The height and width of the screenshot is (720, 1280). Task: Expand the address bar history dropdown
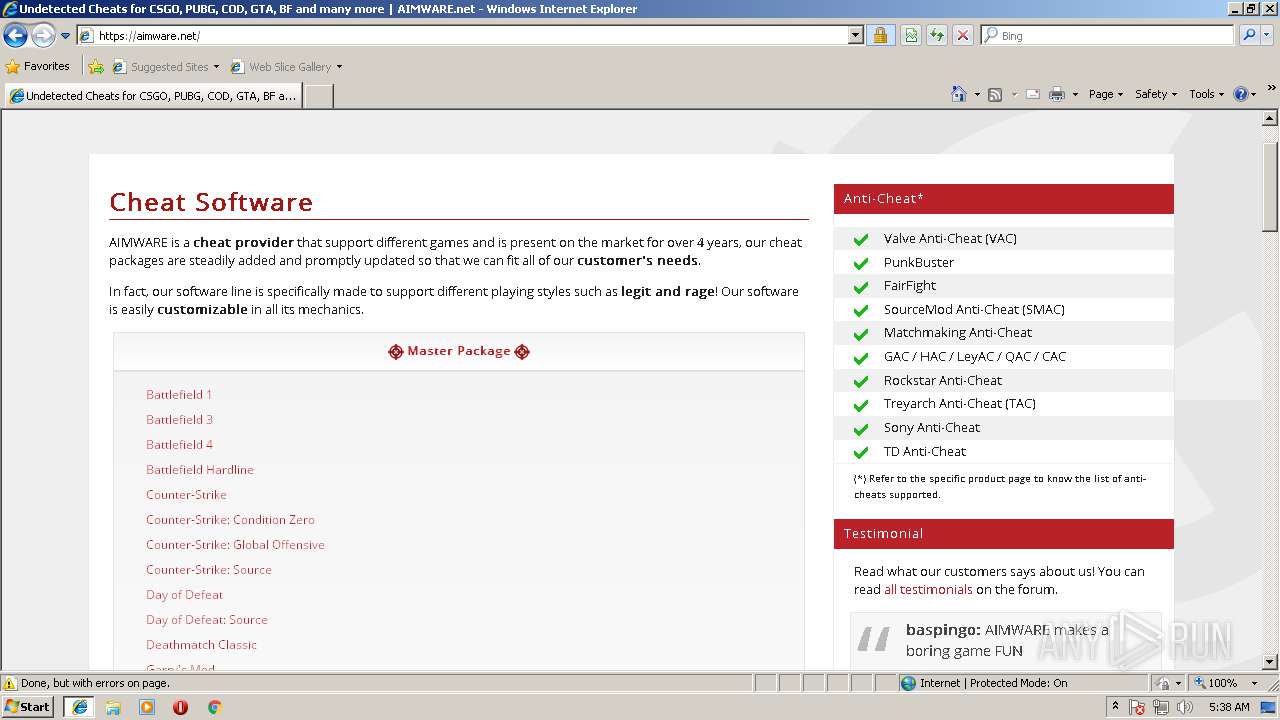tap(855, 35)
